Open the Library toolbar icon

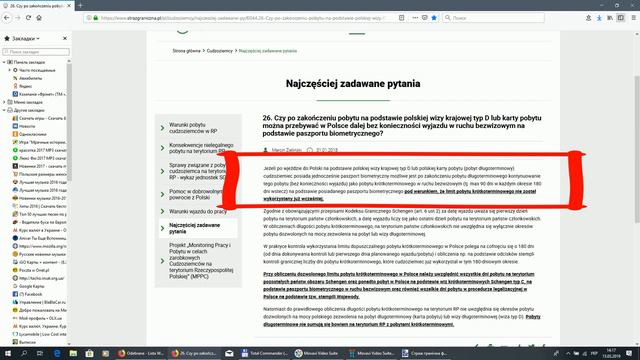point(610,18)
